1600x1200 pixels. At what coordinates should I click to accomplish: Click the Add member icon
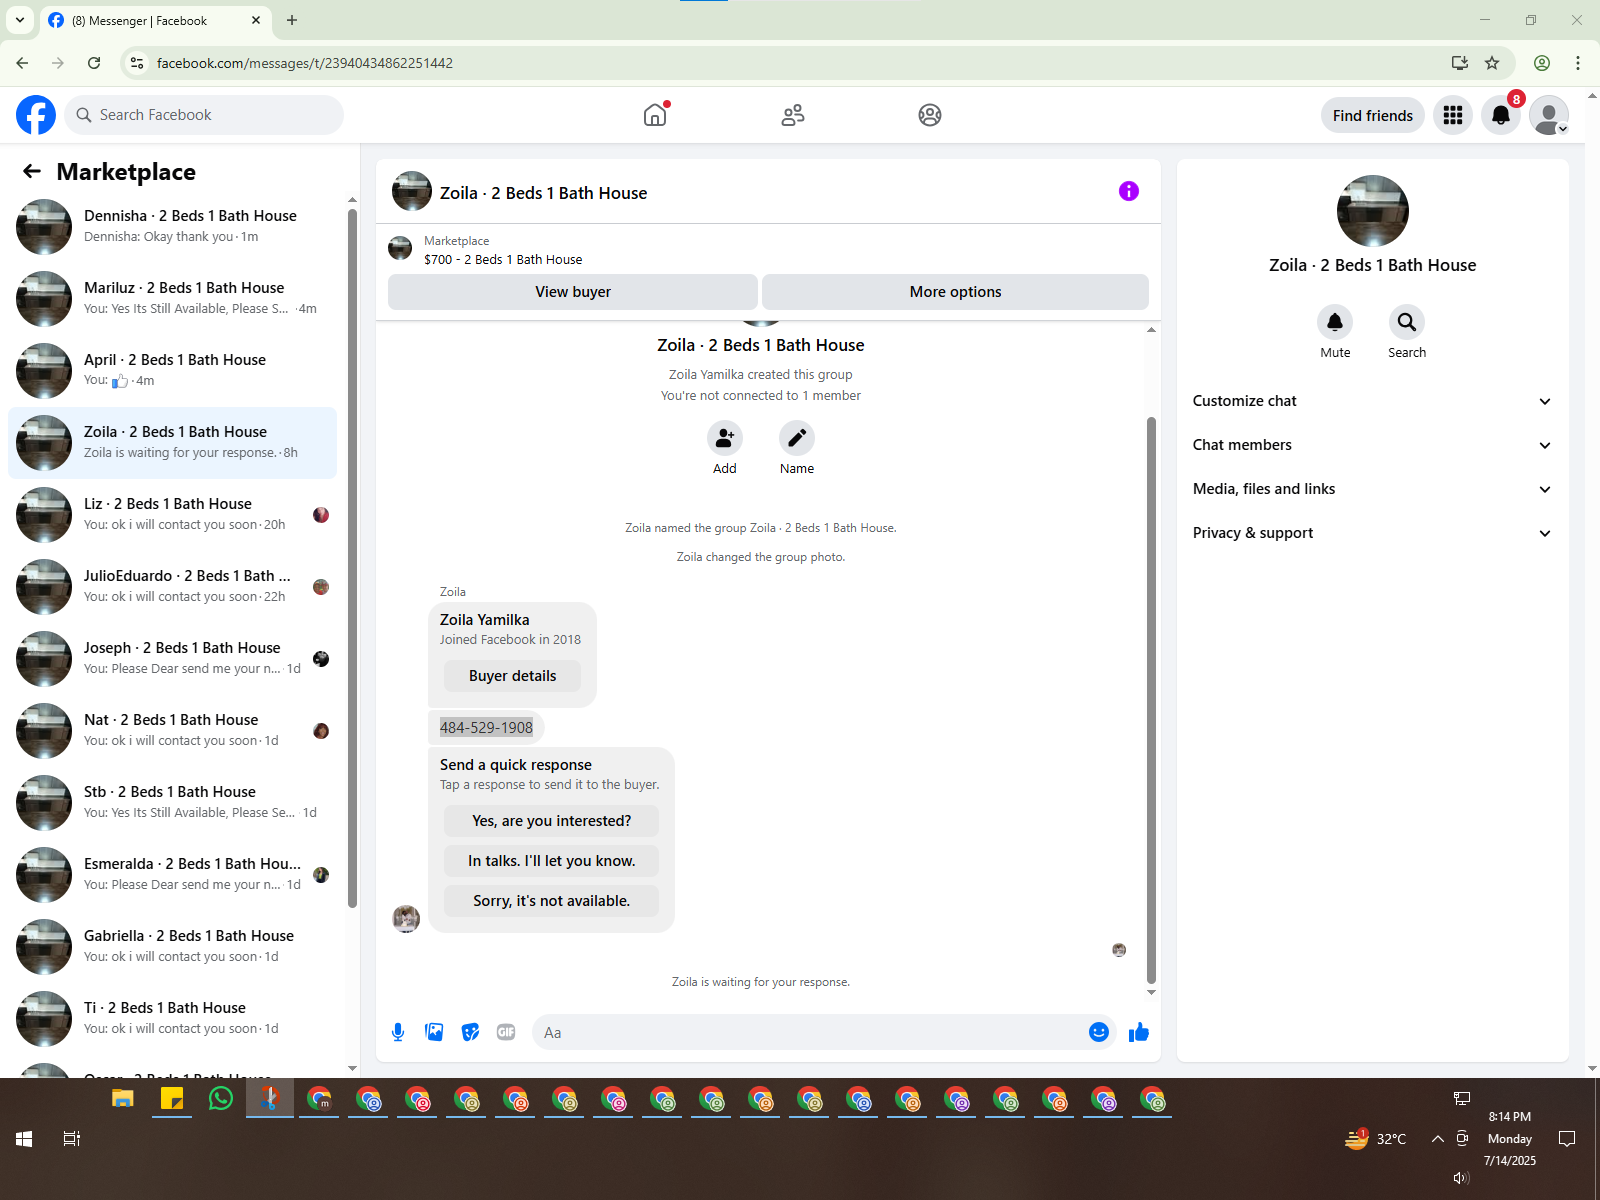(x=725, y=438)
